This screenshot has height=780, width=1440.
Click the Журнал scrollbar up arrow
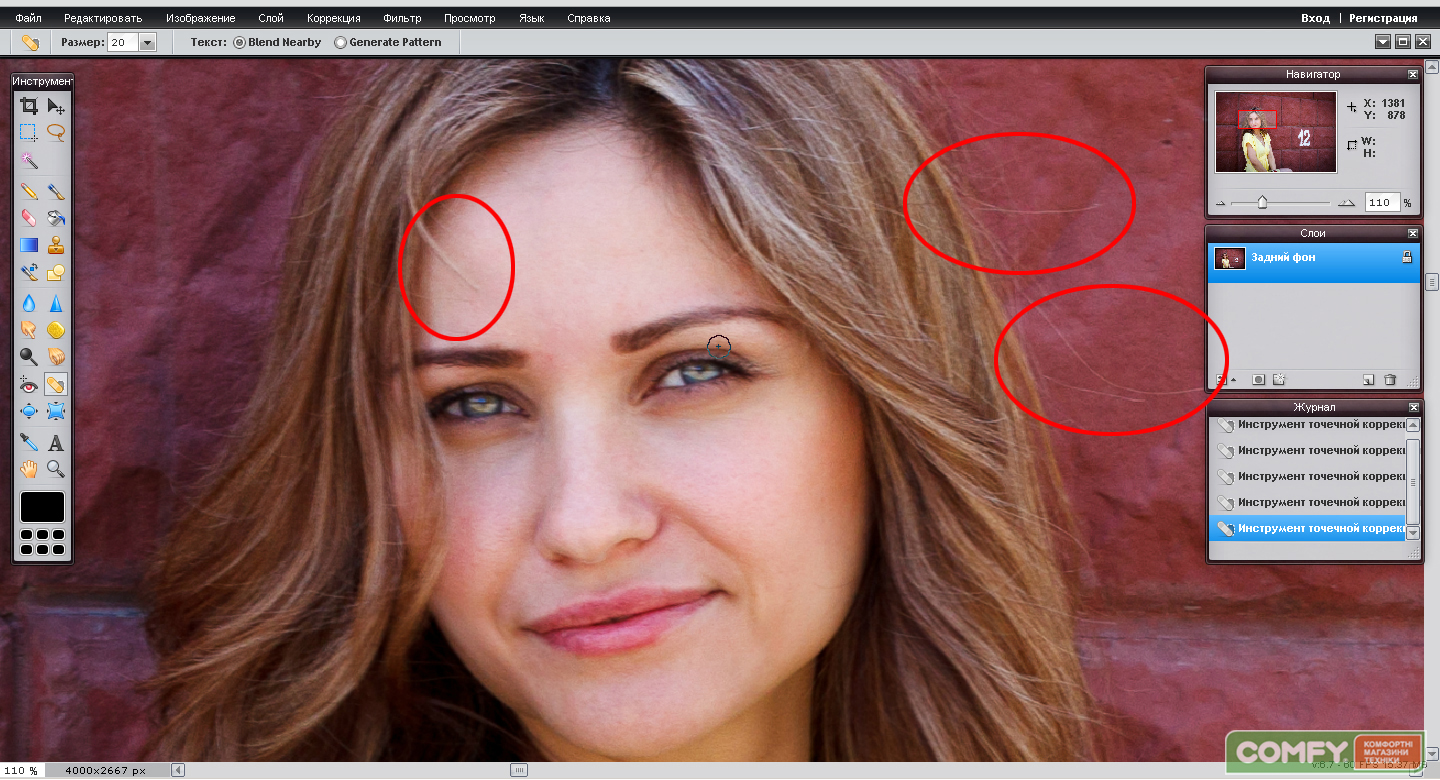1413,427
